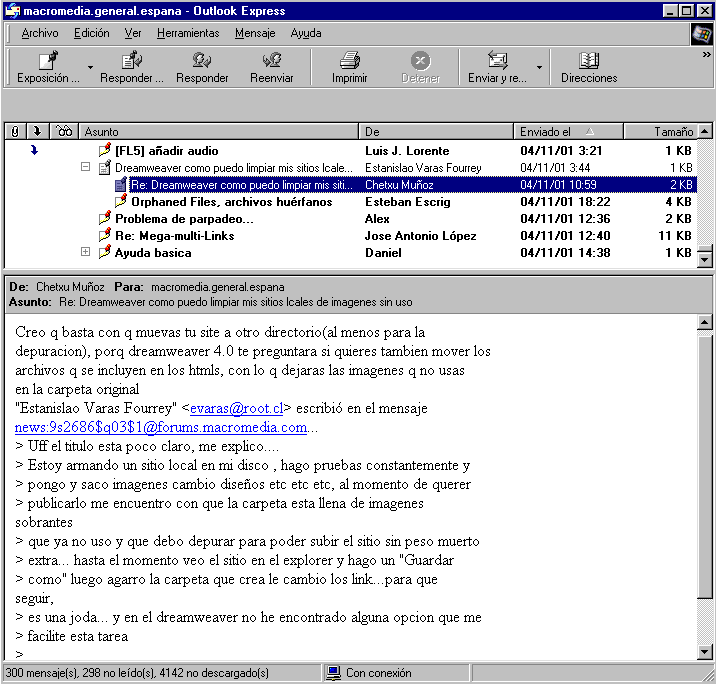Click message icon of Re: Mega-multi-Links
Screen dimensions: 716x684
pos(105,235)
